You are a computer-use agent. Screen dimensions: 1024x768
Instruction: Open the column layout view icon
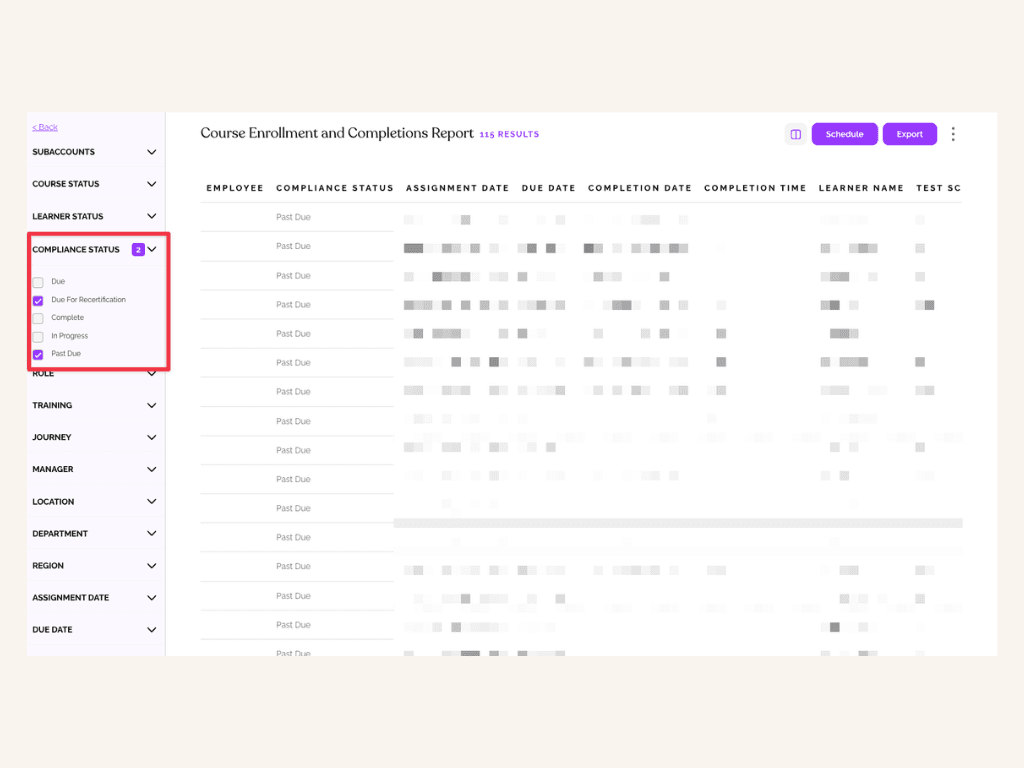point(795,134)
